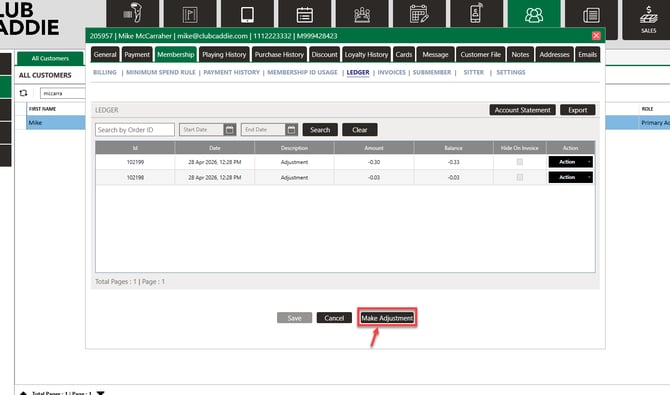
Task: Click the Make Adjustment button
Action: (x=387, y=318)
